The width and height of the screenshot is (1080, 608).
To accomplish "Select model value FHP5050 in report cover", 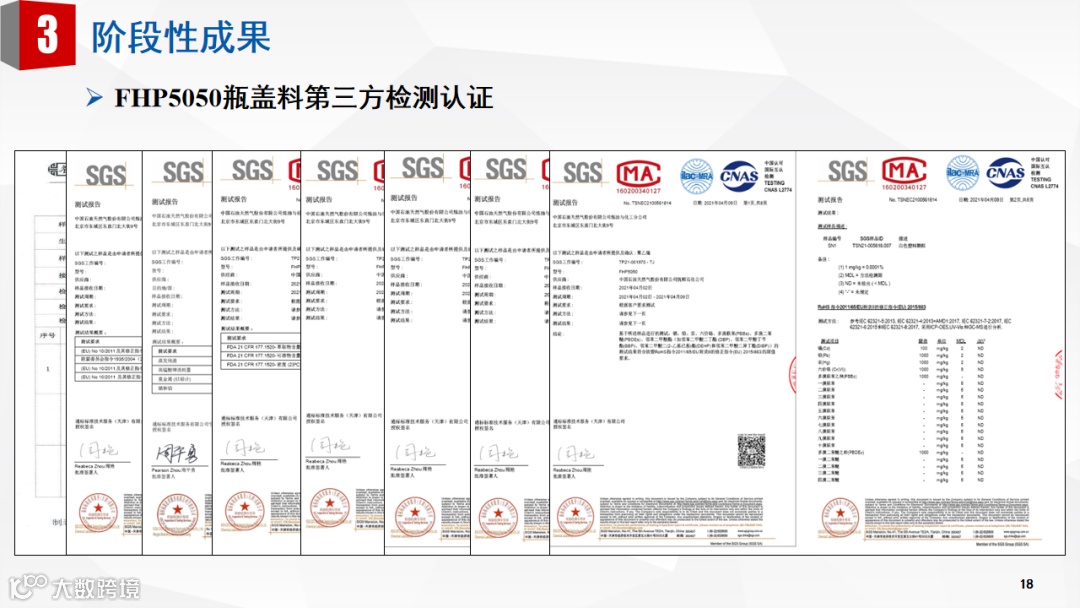I will 628,272.
